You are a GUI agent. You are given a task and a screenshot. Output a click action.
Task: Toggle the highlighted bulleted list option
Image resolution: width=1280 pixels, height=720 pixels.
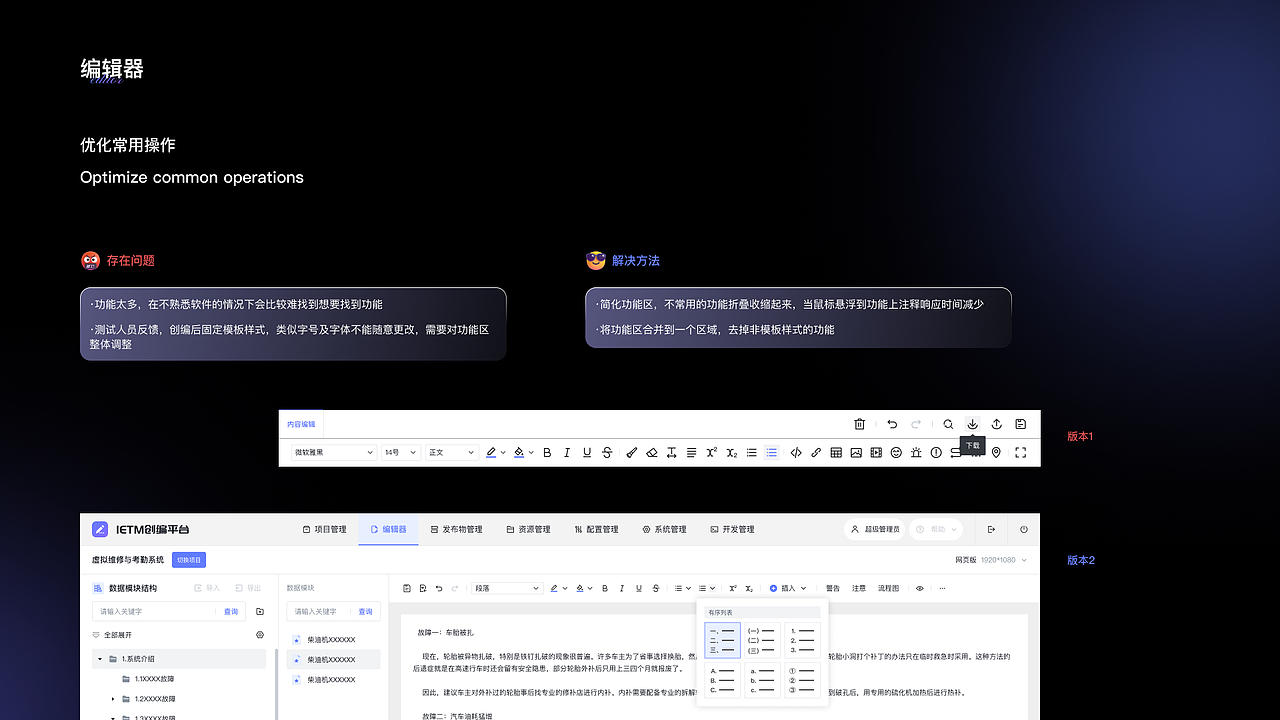tap(771, 452)
